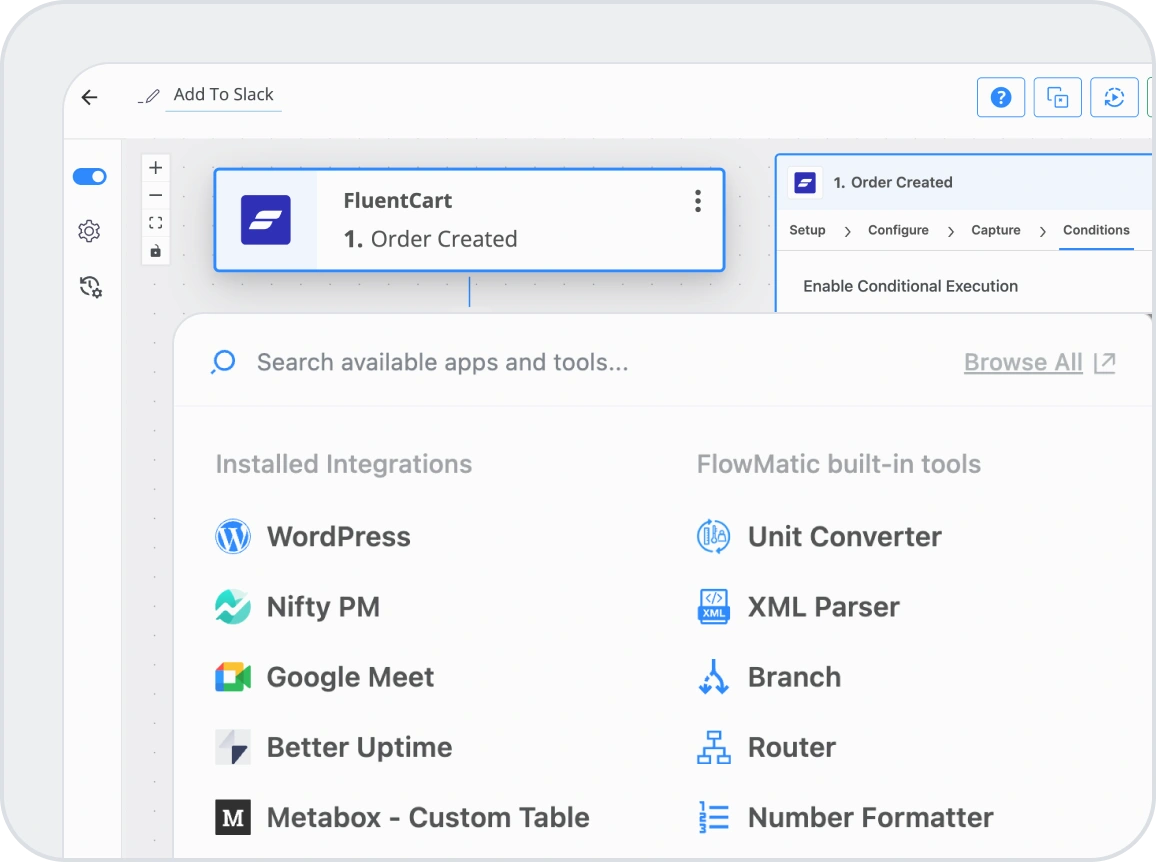Click the duplicate workflow icon
This screenshot has width=1156, height=862.
[x=1057, y=97]
